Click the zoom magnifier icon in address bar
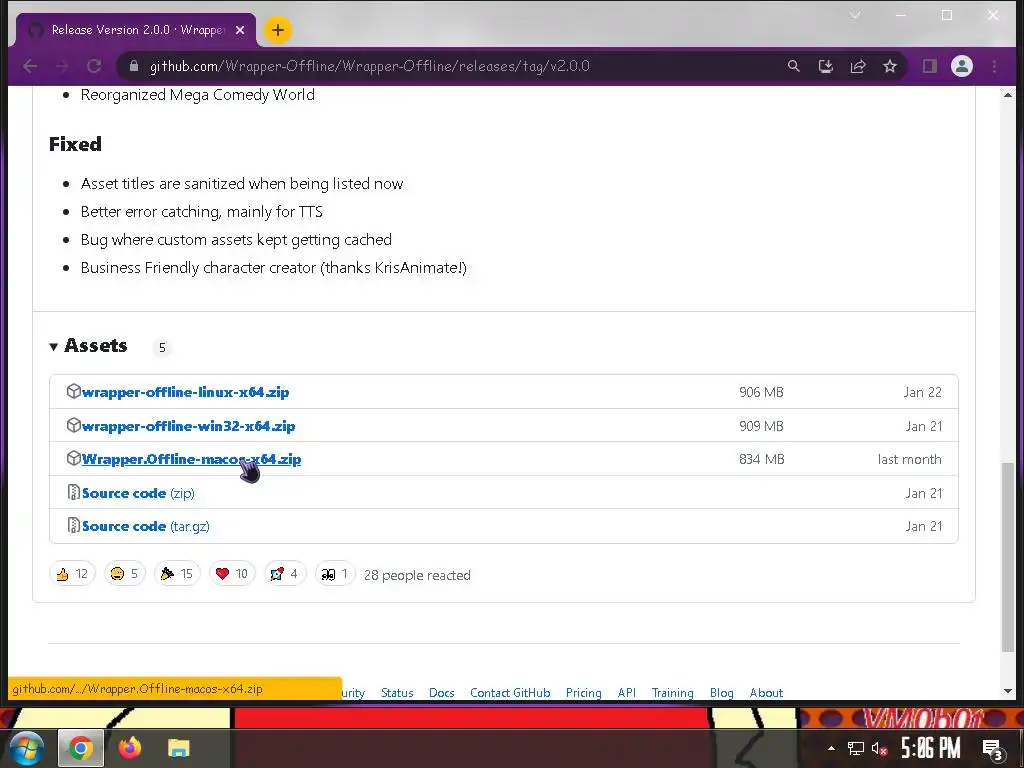 tap(793, 66)
